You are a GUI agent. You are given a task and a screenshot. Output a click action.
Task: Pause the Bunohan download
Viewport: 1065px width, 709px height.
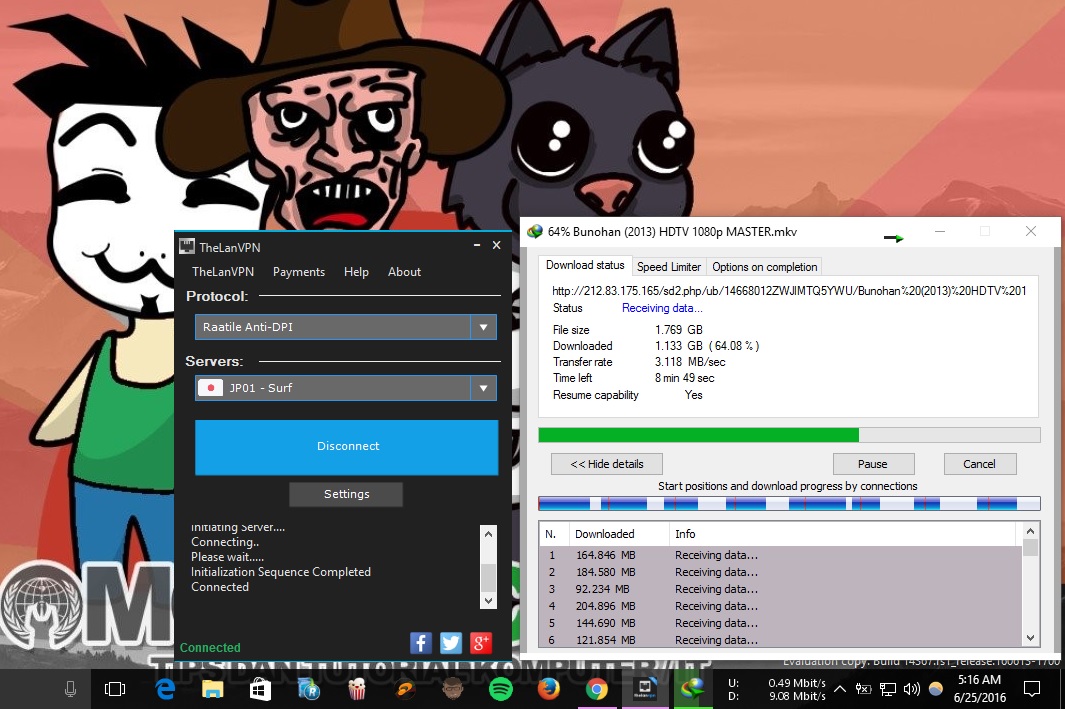pyautogui.click(x=873, y=464)
